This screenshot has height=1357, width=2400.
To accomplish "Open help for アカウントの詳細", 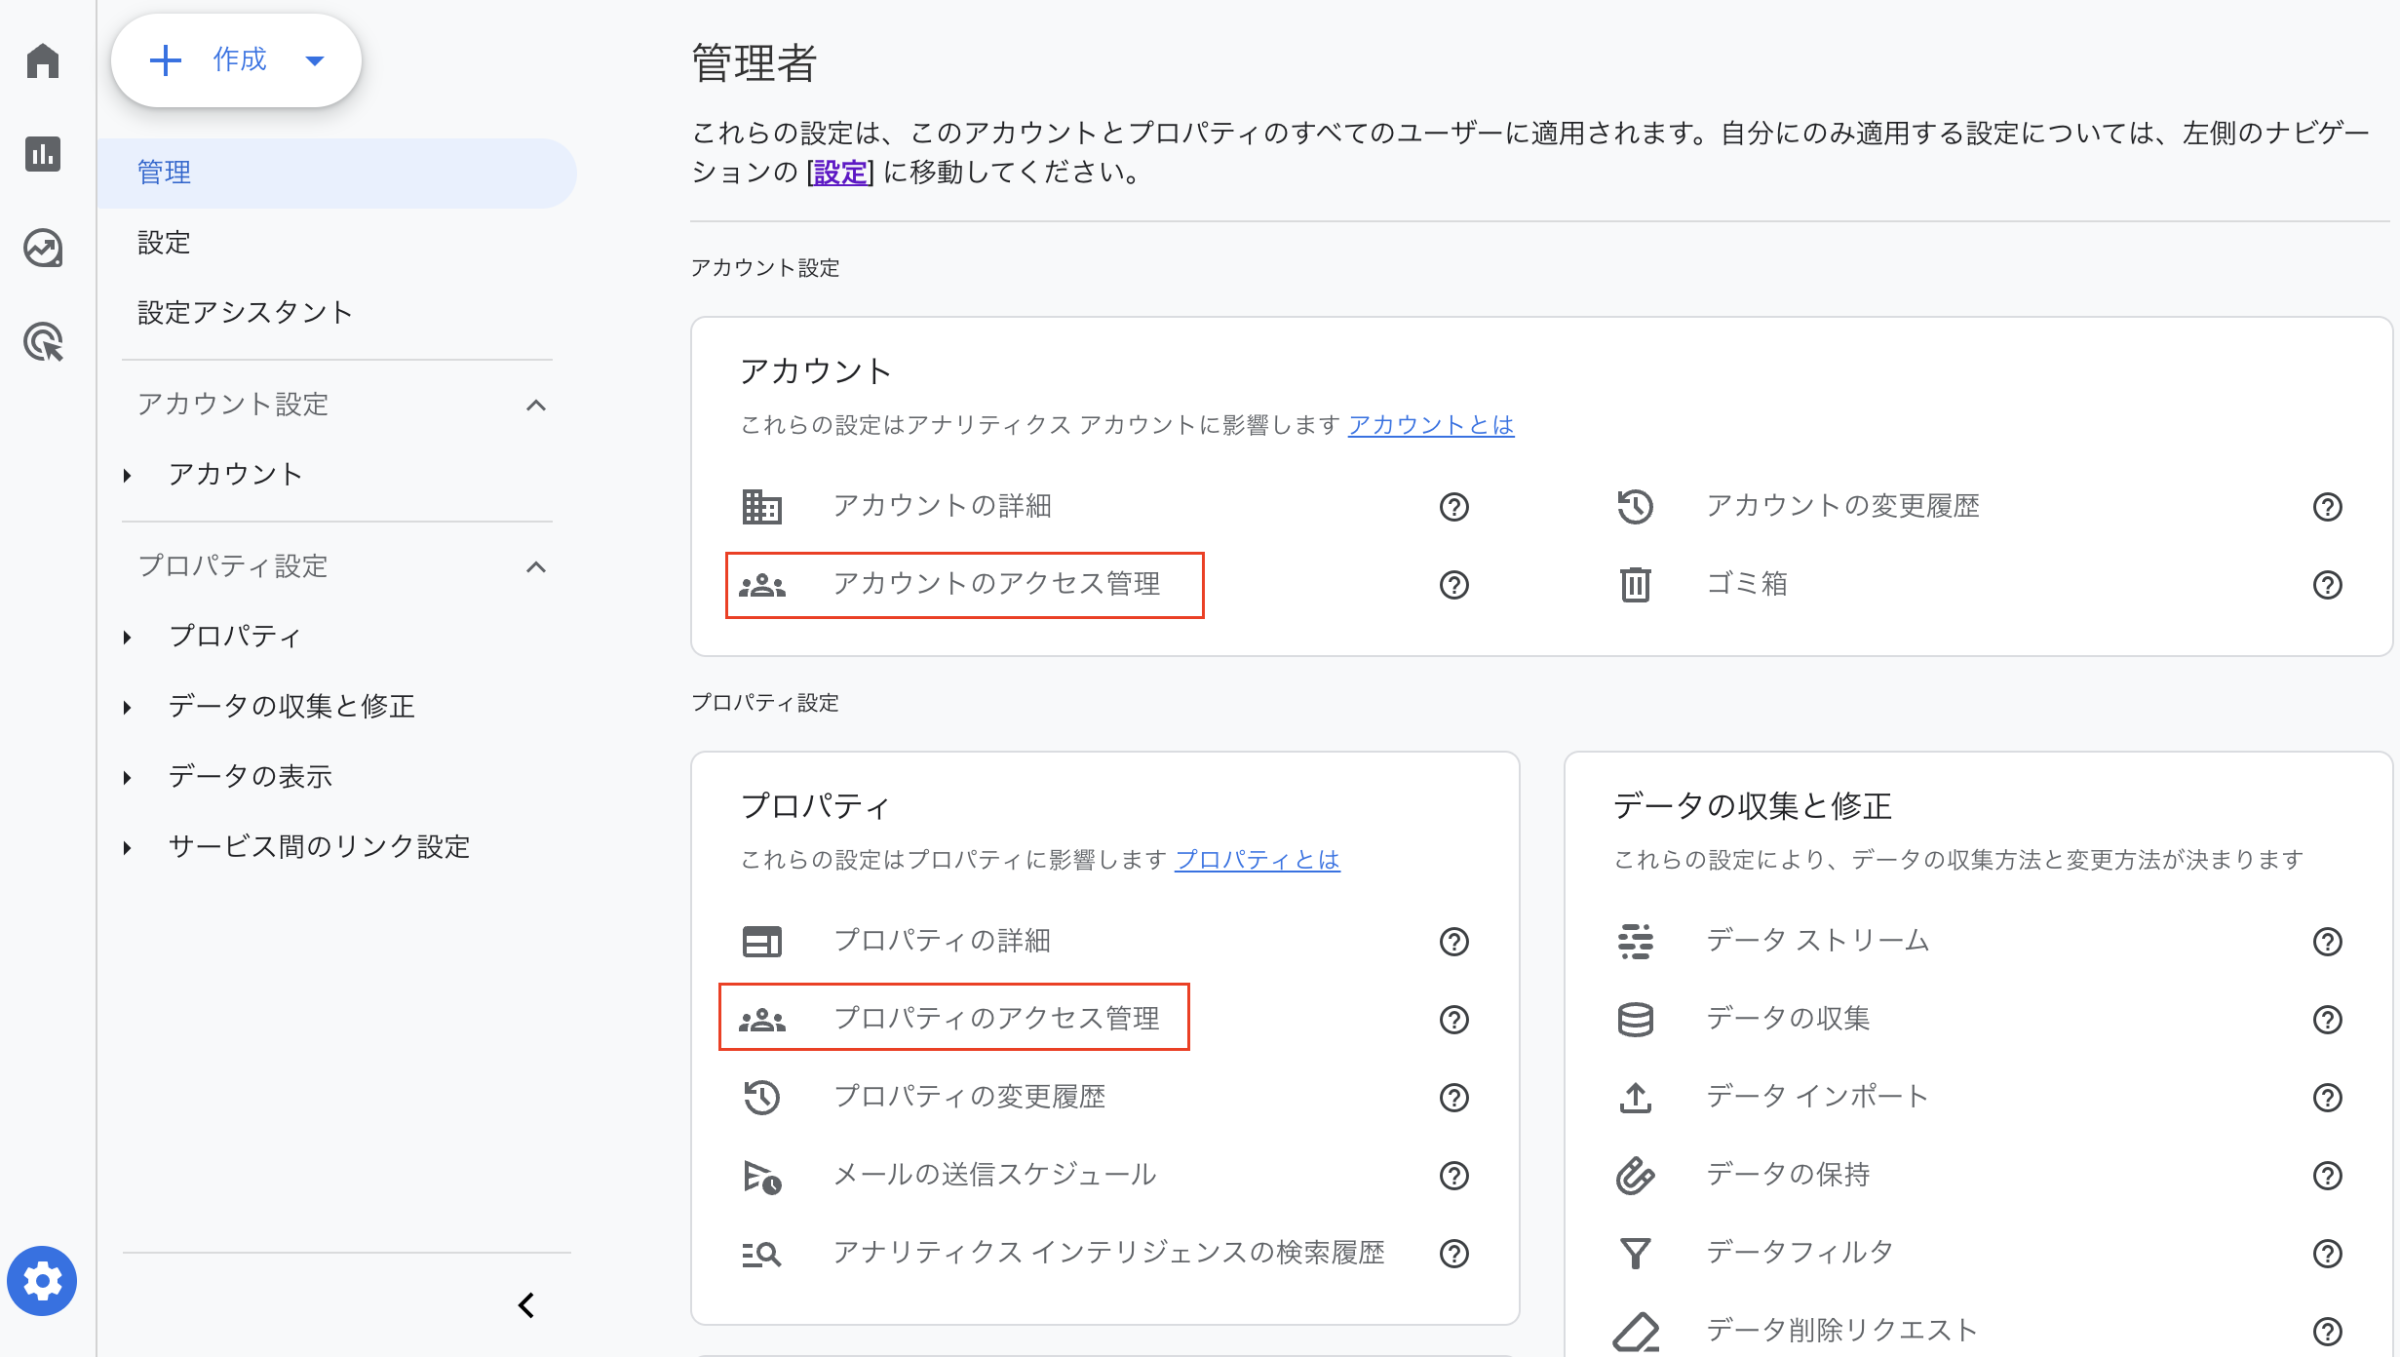I will tap(1454, 507).
